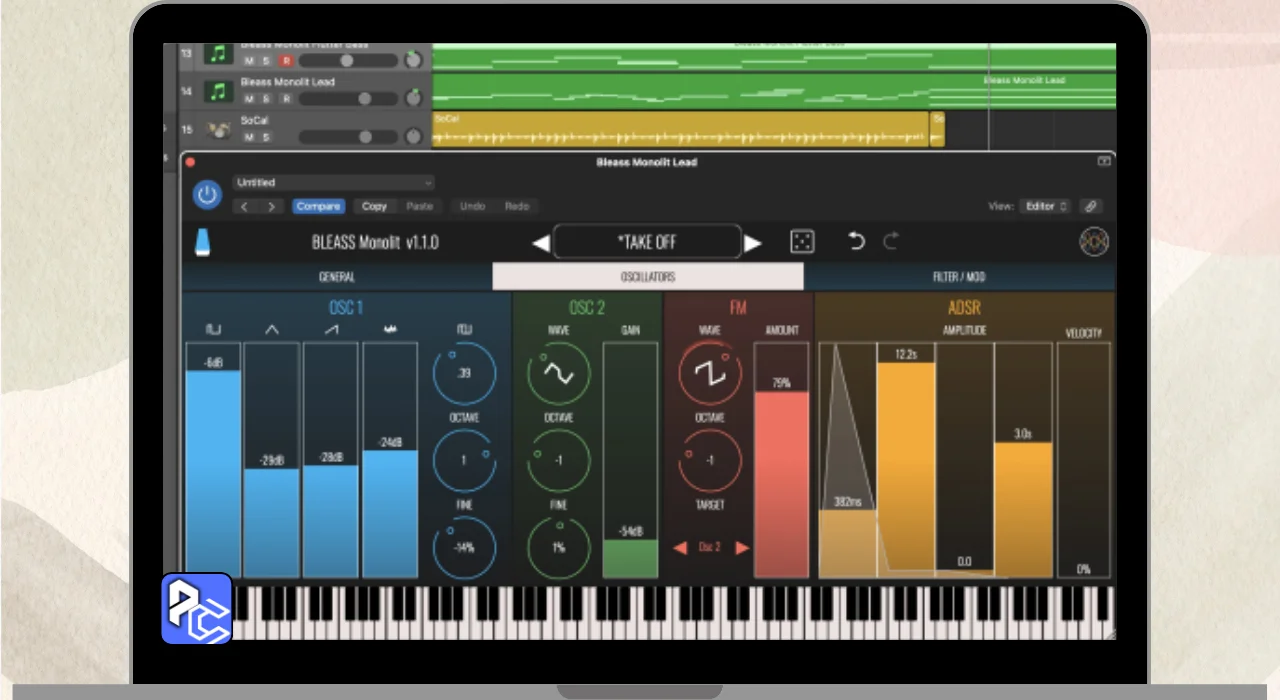Switch to the GENERAL tab
This screenshot has width=1280, height=700.
tap(337, 277)
